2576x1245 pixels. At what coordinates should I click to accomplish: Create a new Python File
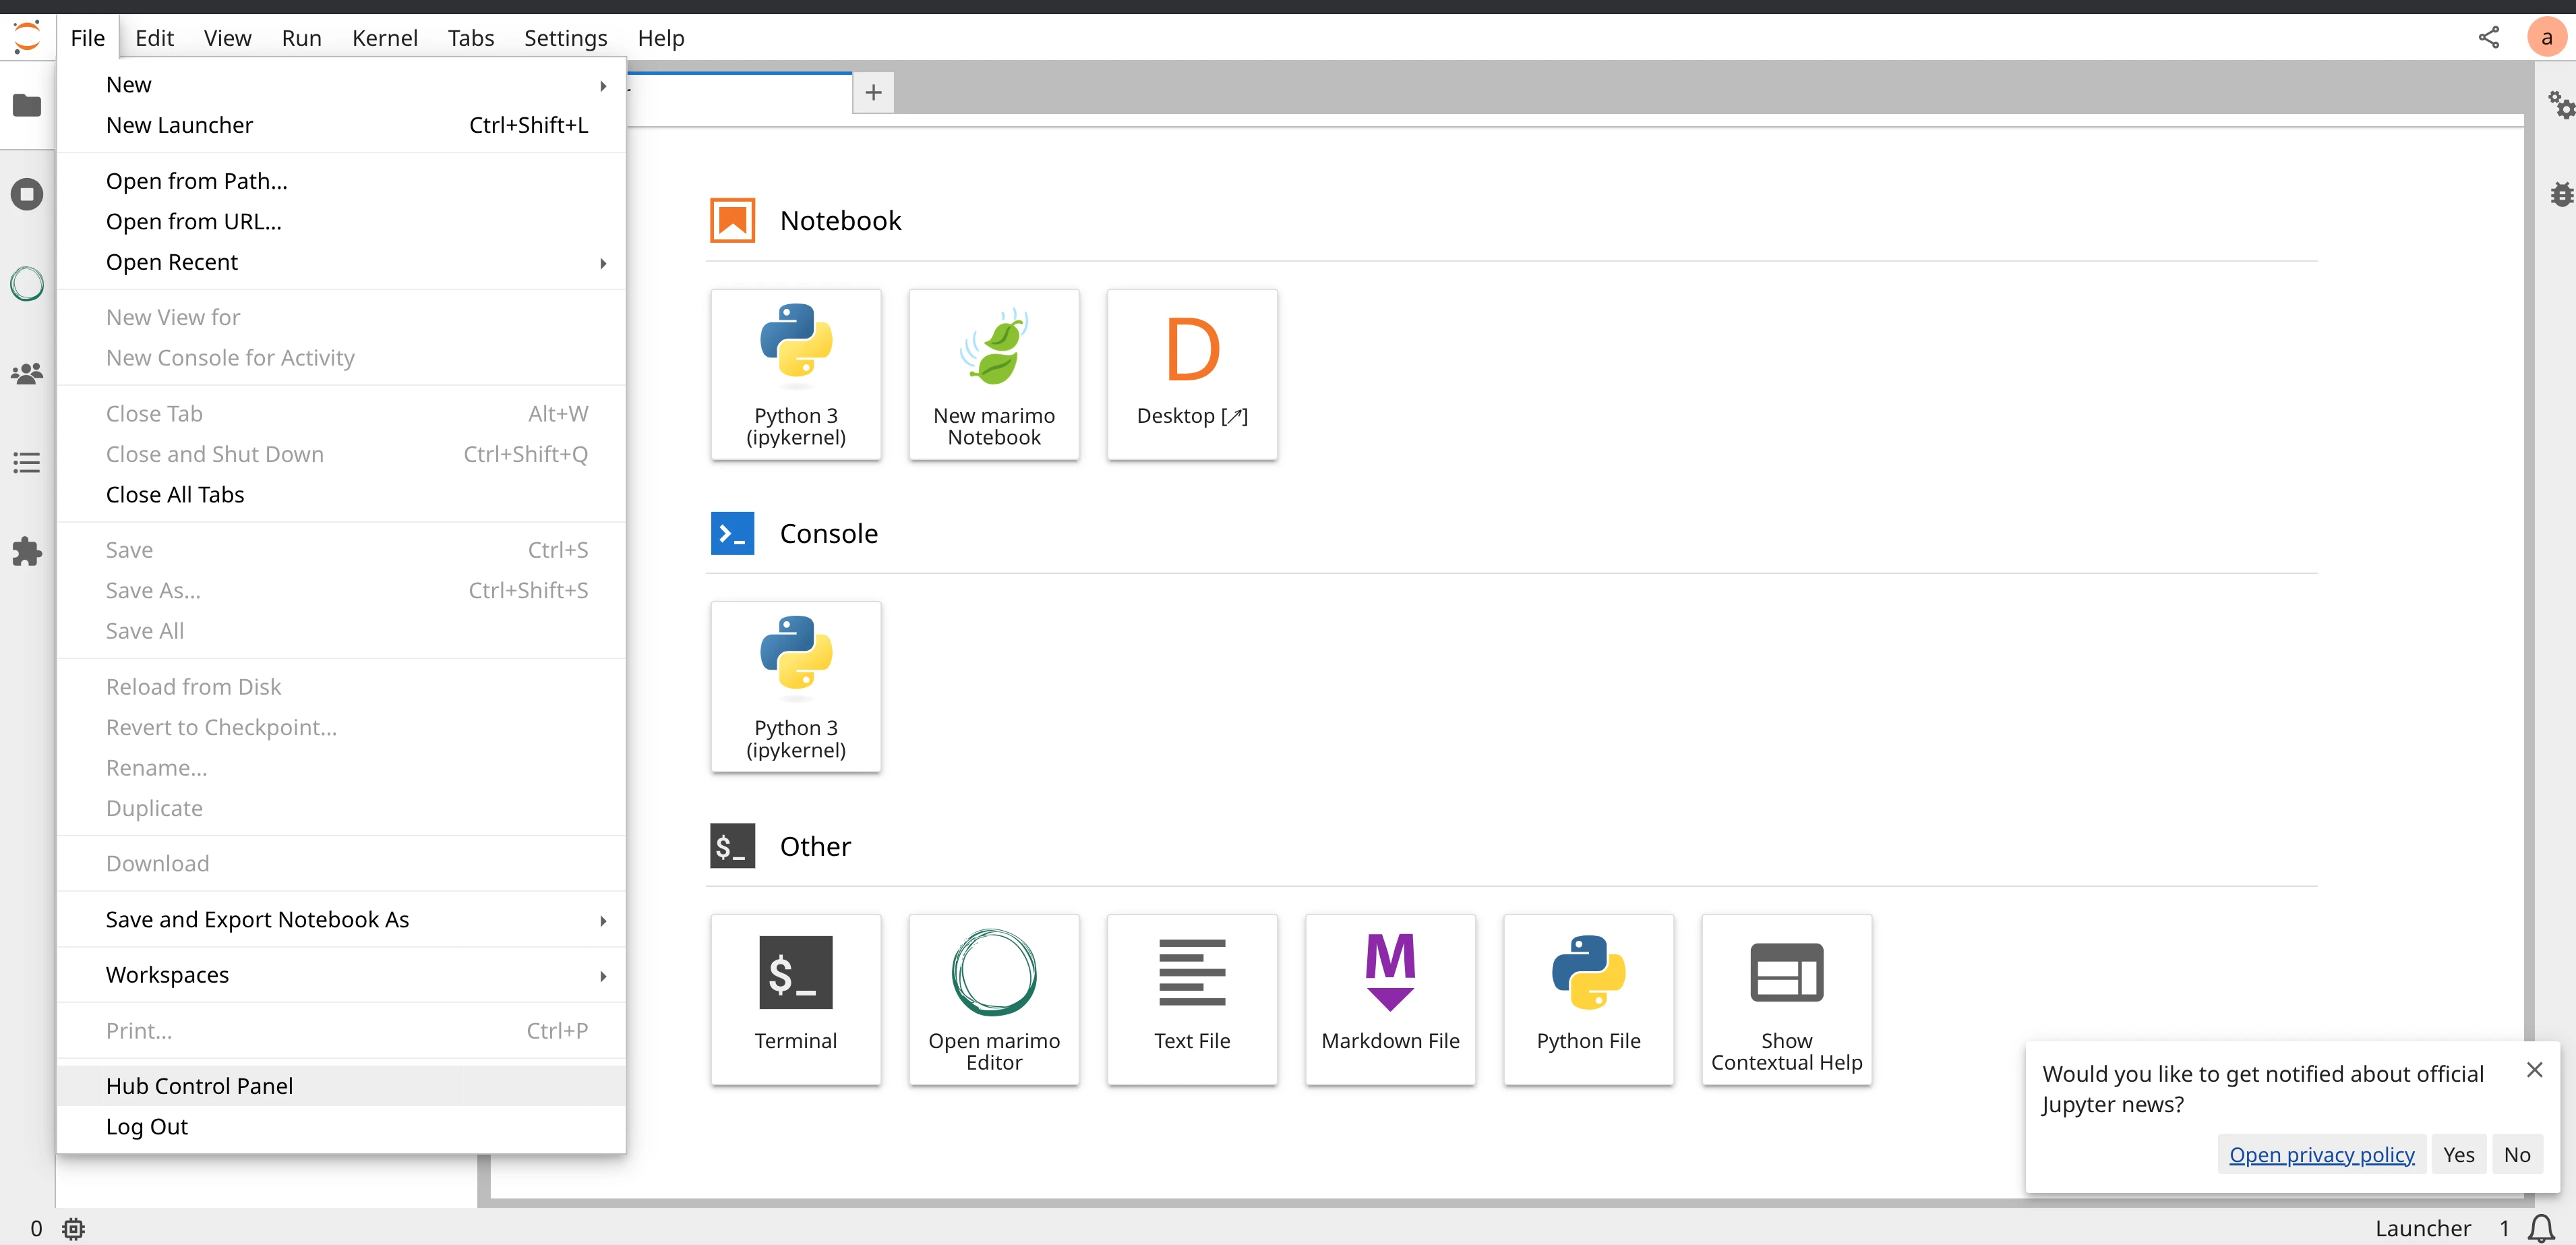[1588, 1000]
